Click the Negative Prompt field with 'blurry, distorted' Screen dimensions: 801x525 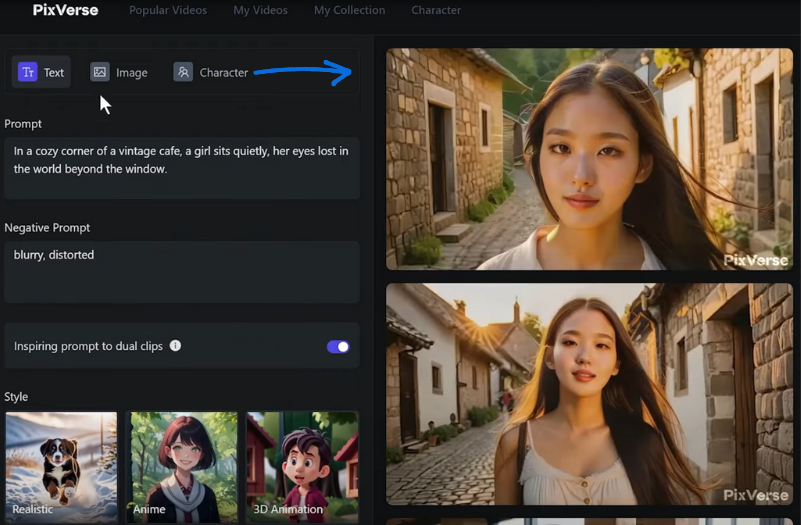coord(182,272)
